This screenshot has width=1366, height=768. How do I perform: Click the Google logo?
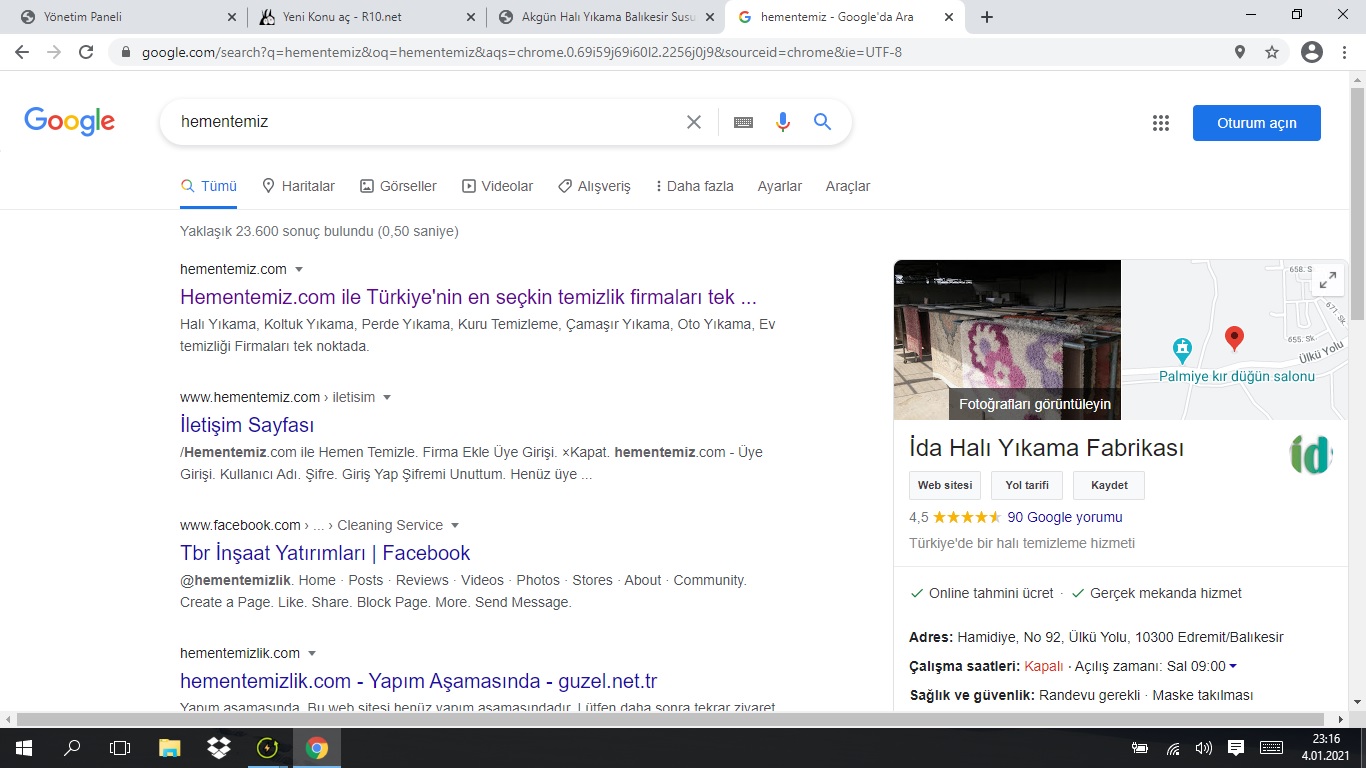pos(70,121)
